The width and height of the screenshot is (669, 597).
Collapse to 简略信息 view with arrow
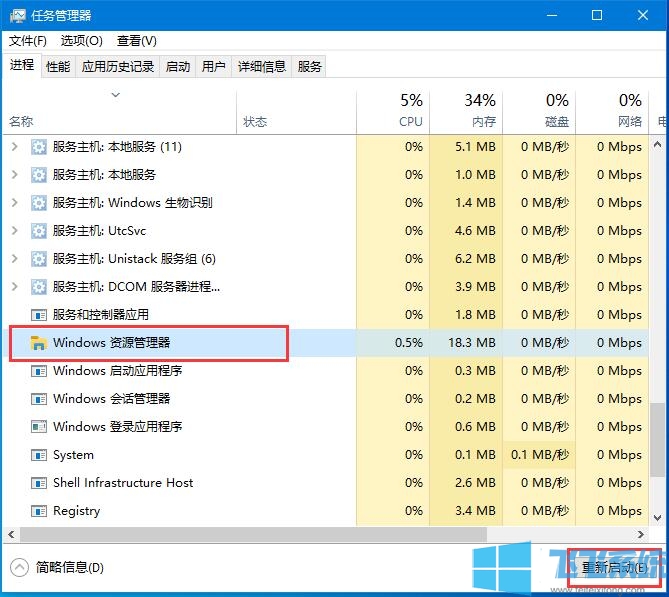pyautogui.click(x=19, y=567)
